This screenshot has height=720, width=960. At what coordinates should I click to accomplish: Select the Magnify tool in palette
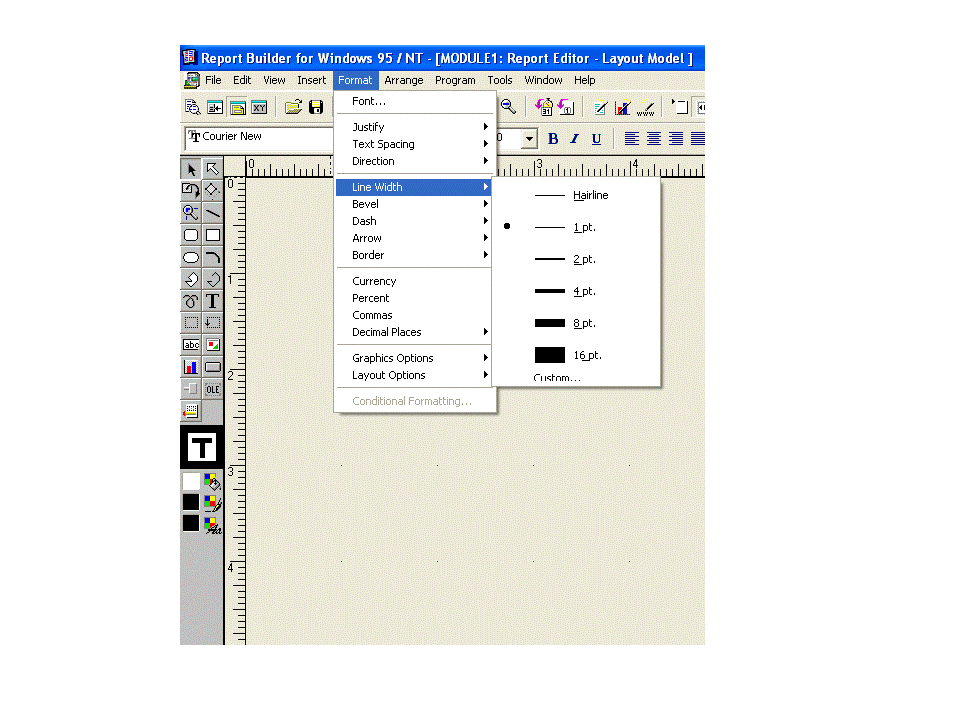click(191, 213)
